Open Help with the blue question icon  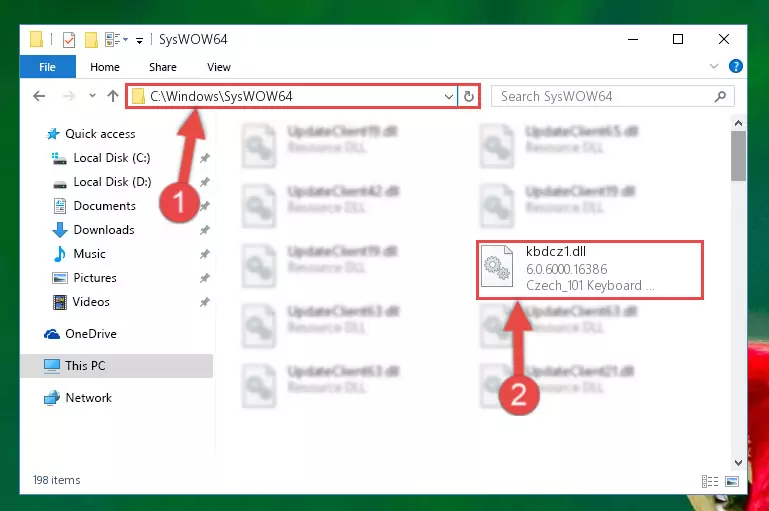coord(736,66)
